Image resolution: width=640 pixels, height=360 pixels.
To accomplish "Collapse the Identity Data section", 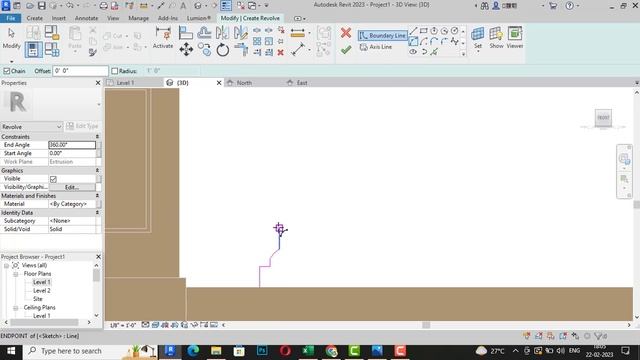I will [97, 213].
